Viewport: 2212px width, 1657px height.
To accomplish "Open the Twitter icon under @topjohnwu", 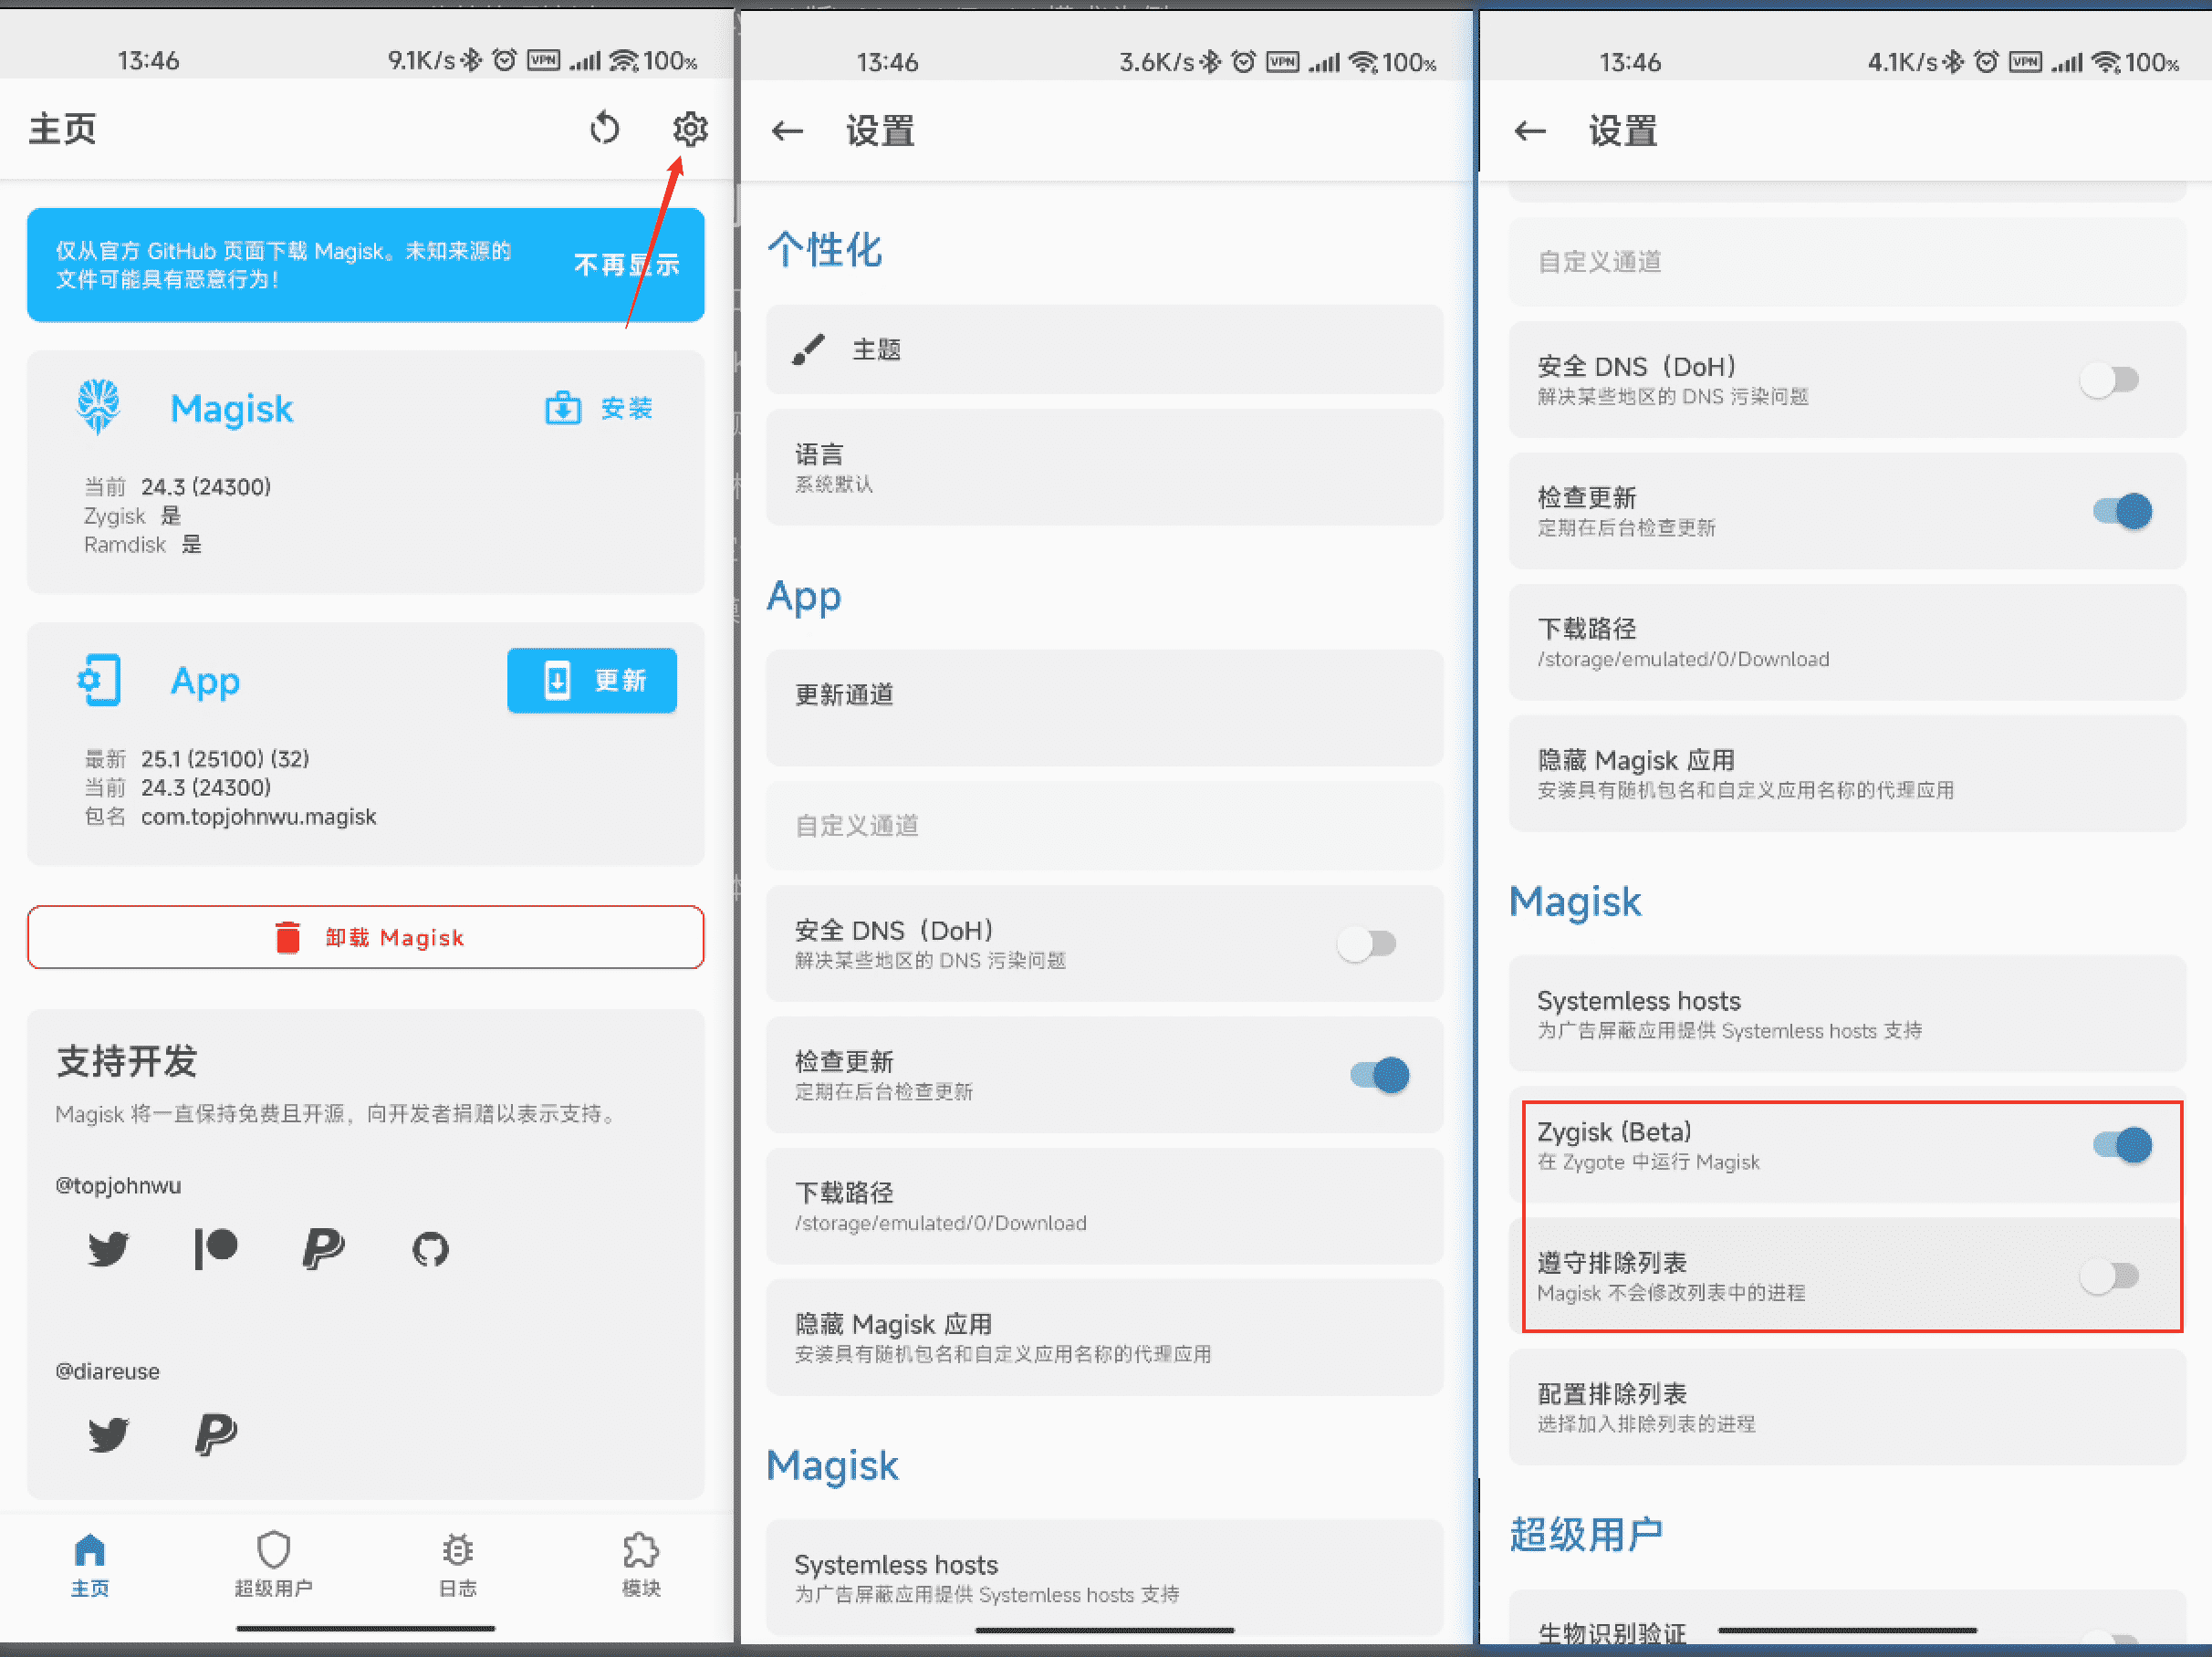I will pyautogui.click(x=108, y=1248).
